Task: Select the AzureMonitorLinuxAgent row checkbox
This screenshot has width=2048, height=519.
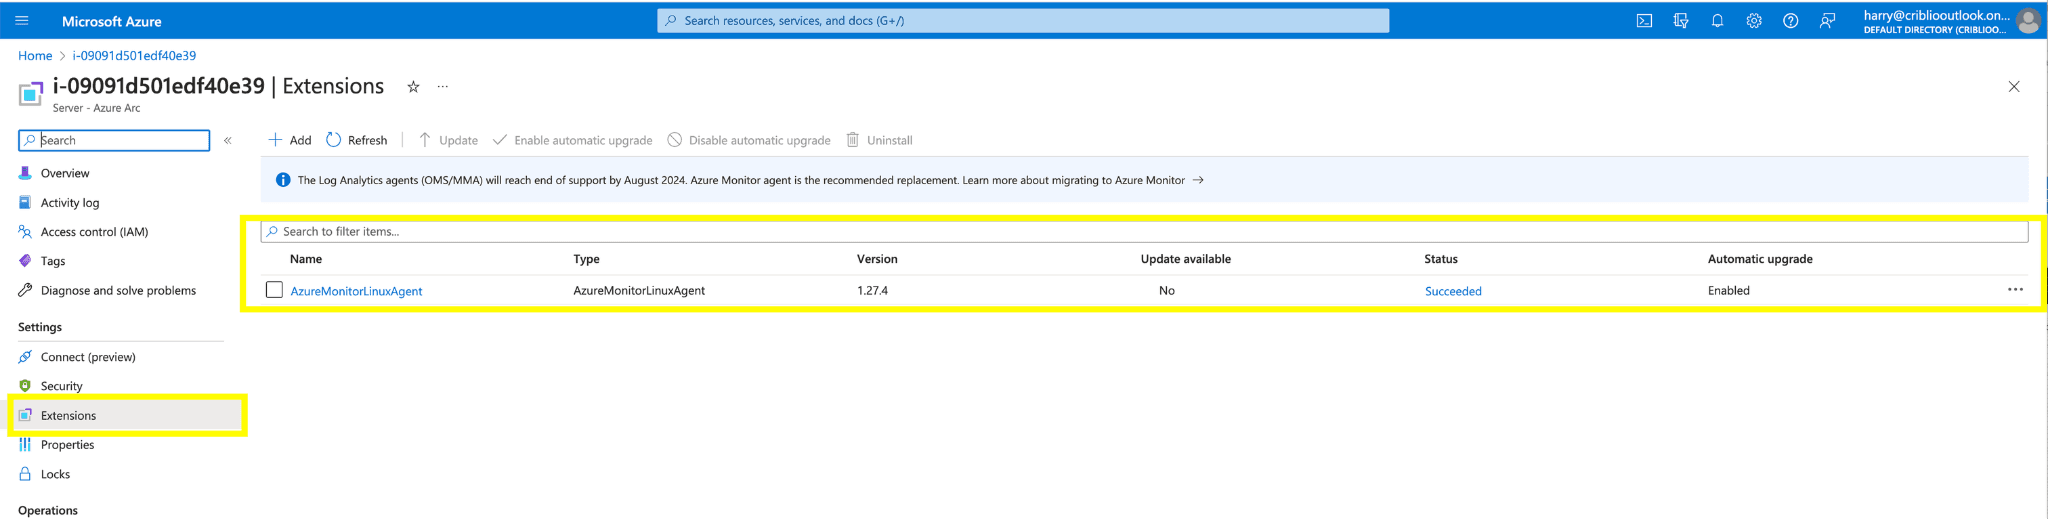Action: [274, 290]
